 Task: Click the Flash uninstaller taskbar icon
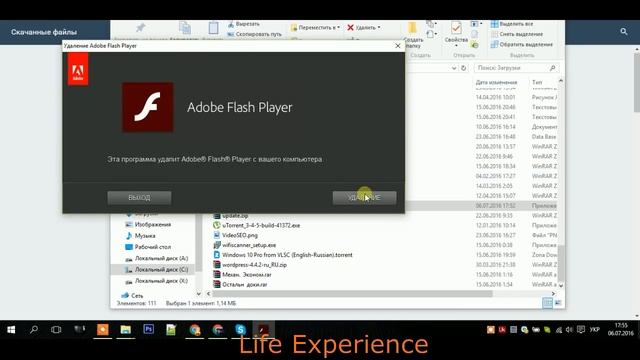click(x=263, y=329)
